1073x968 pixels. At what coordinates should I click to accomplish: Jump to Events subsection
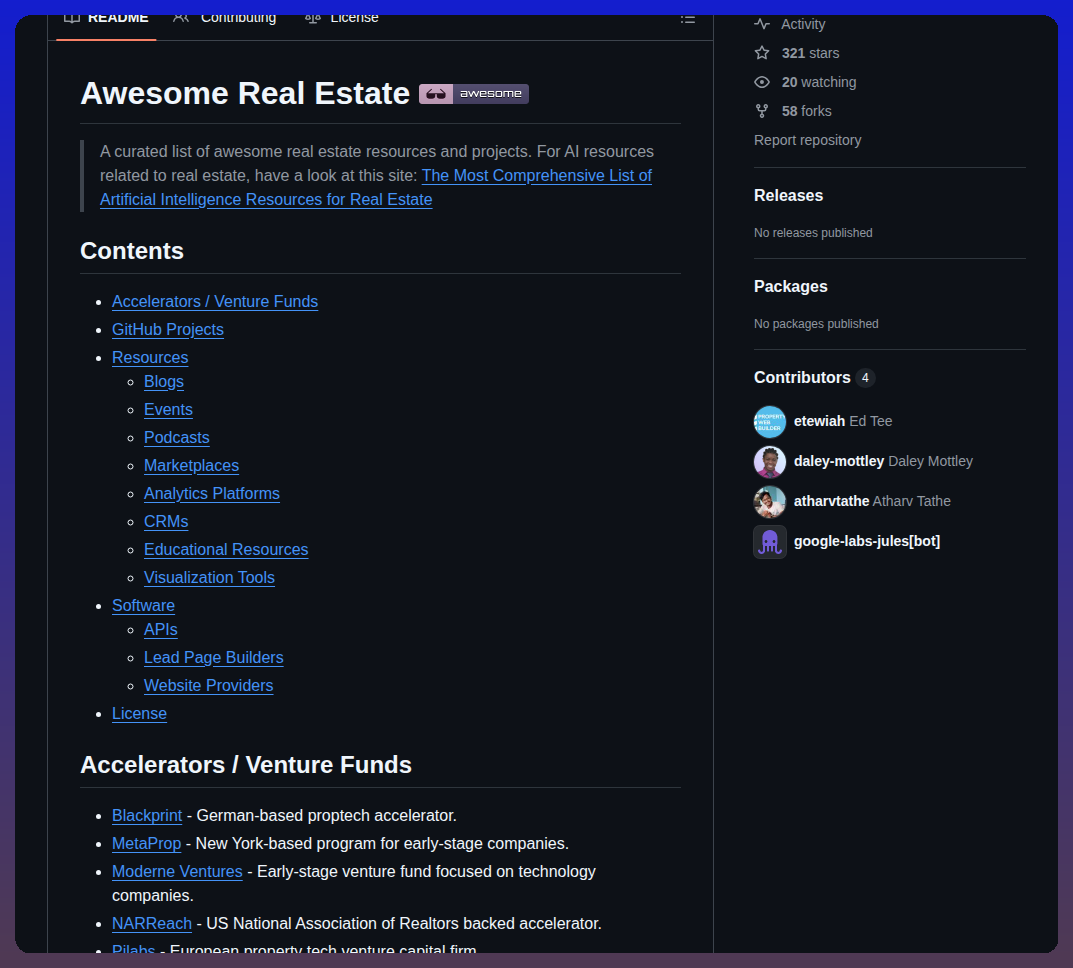(x=168, y=410)
